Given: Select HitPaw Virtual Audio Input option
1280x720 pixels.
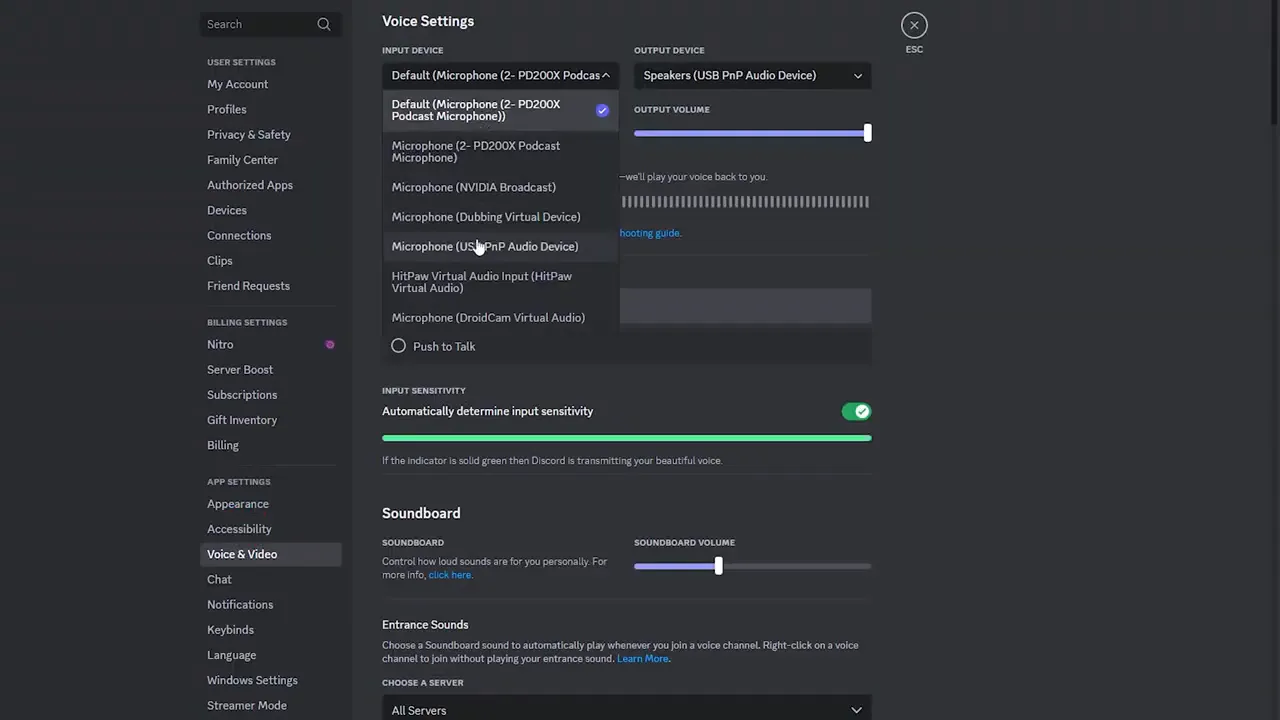Looking at the screenshot, I should (x=500, y=282).
